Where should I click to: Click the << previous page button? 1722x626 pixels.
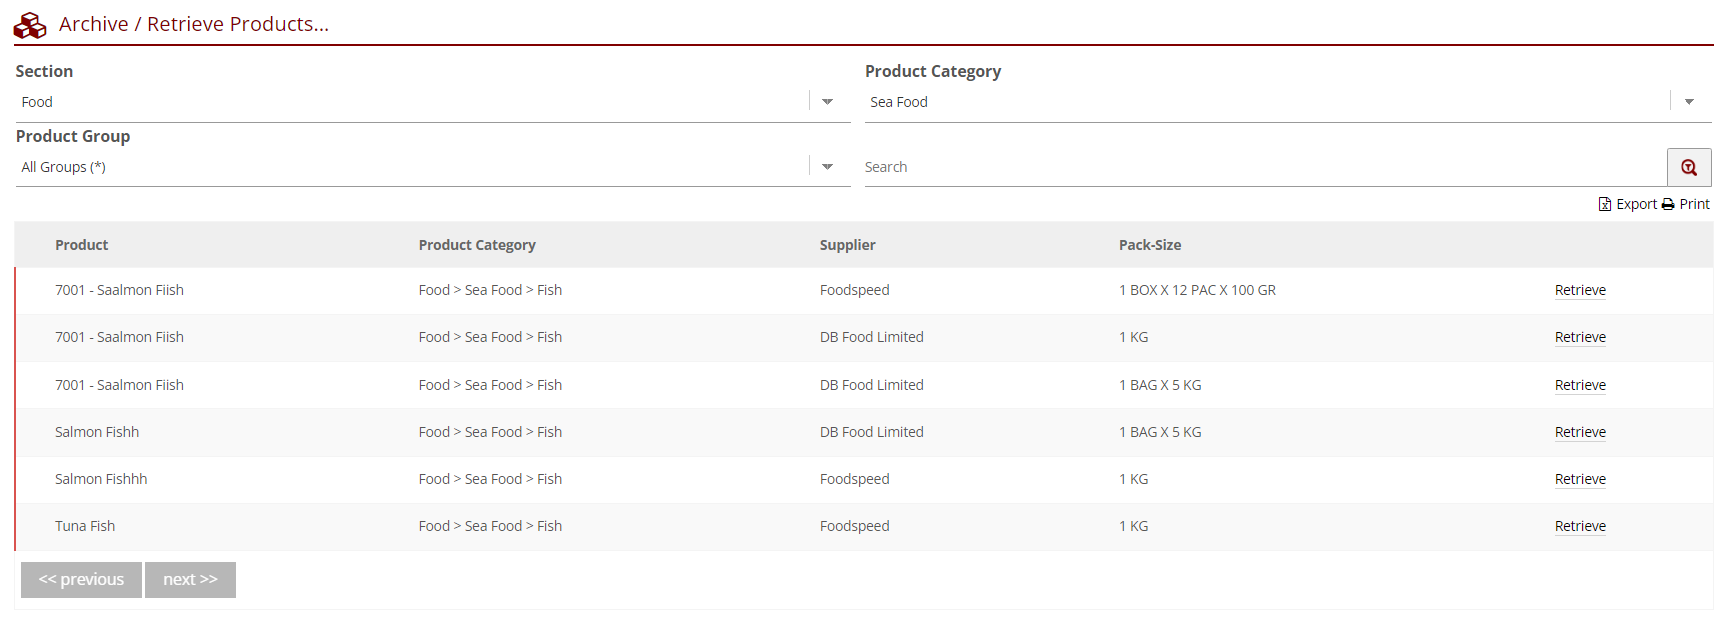[x=81, y=580]
